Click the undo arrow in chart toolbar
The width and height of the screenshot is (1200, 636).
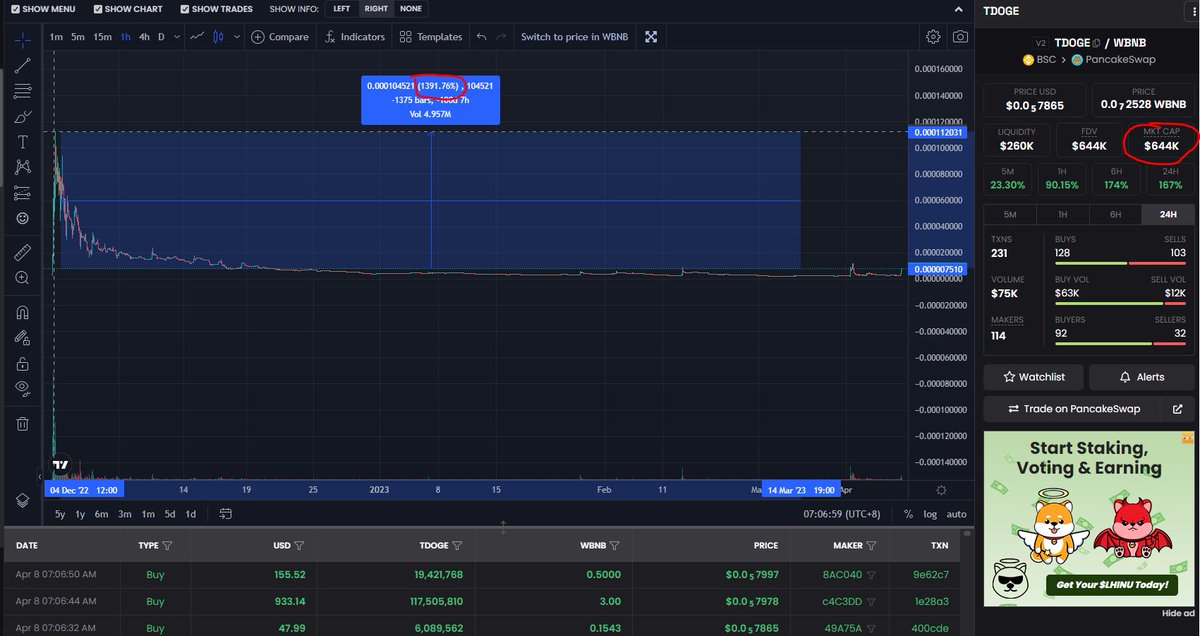pyautogui.click(x=482, y=37)
